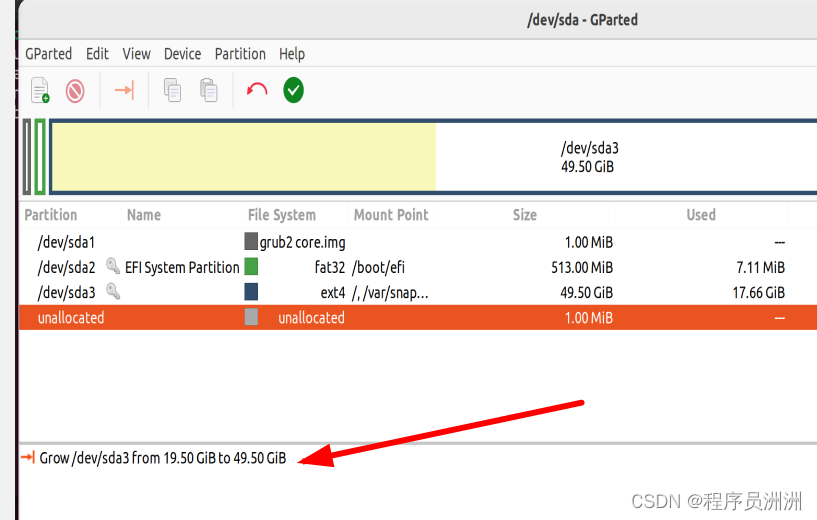Open the Partition menu

[240, 54]
